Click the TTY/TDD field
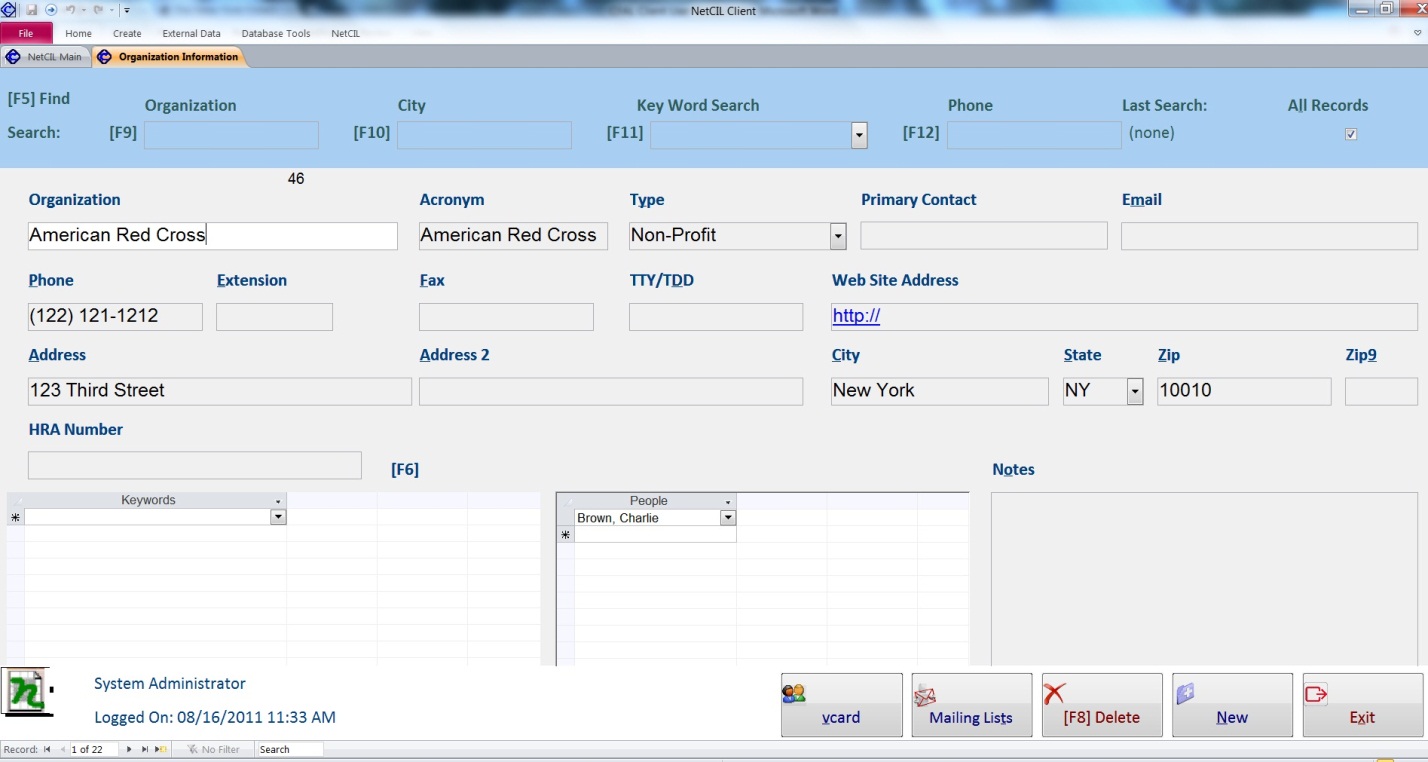The image size is (1428, 762). tap(716, 317)
